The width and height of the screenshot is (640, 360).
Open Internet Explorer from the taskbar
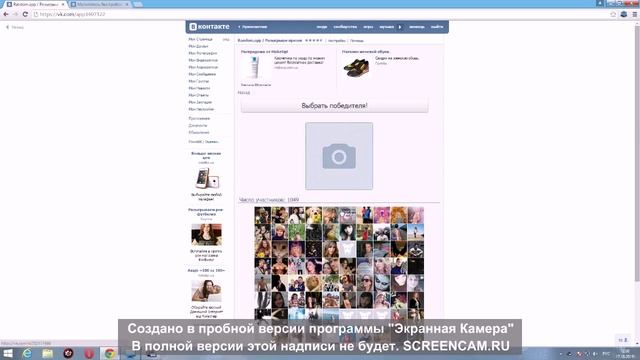point(27,353)
